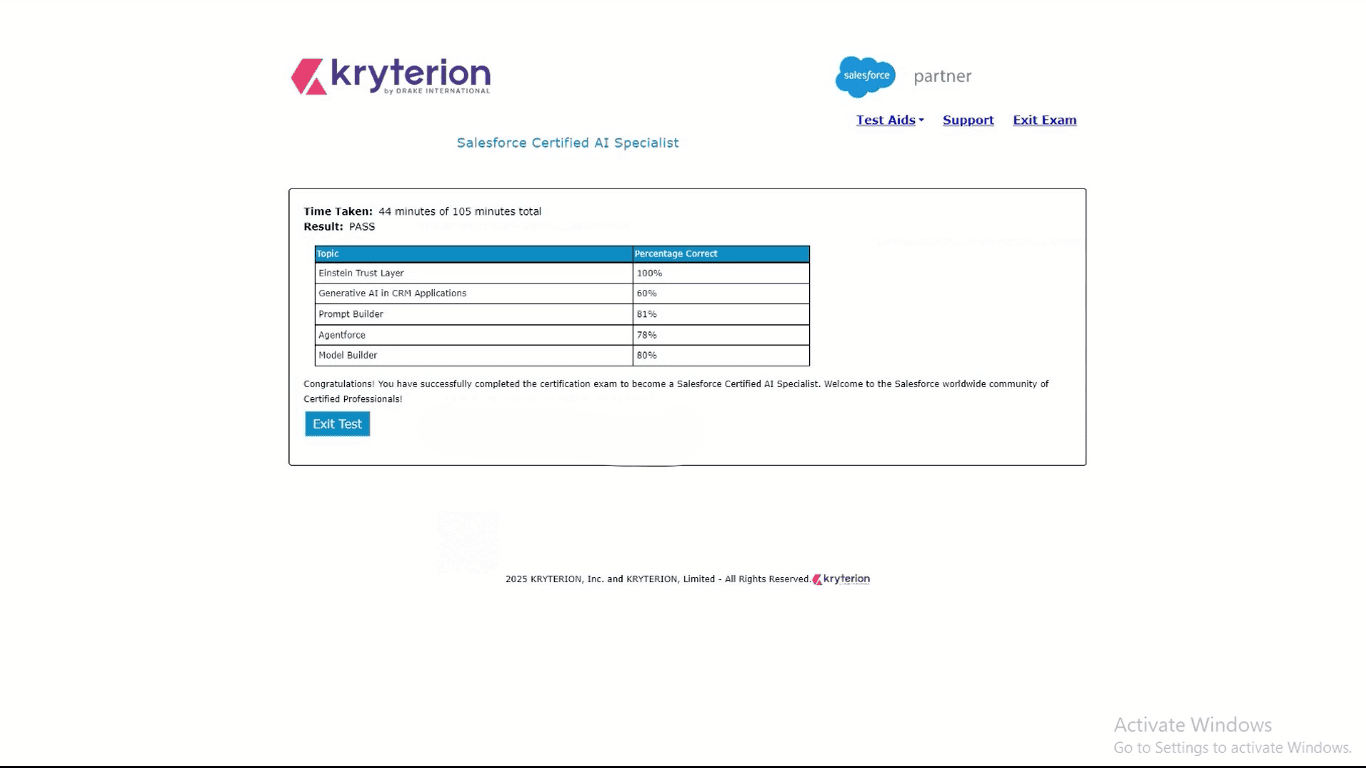Click the arrow next to Test Aids
The width and height of the screenshot is (1366, 768).
tap(921, 121)
